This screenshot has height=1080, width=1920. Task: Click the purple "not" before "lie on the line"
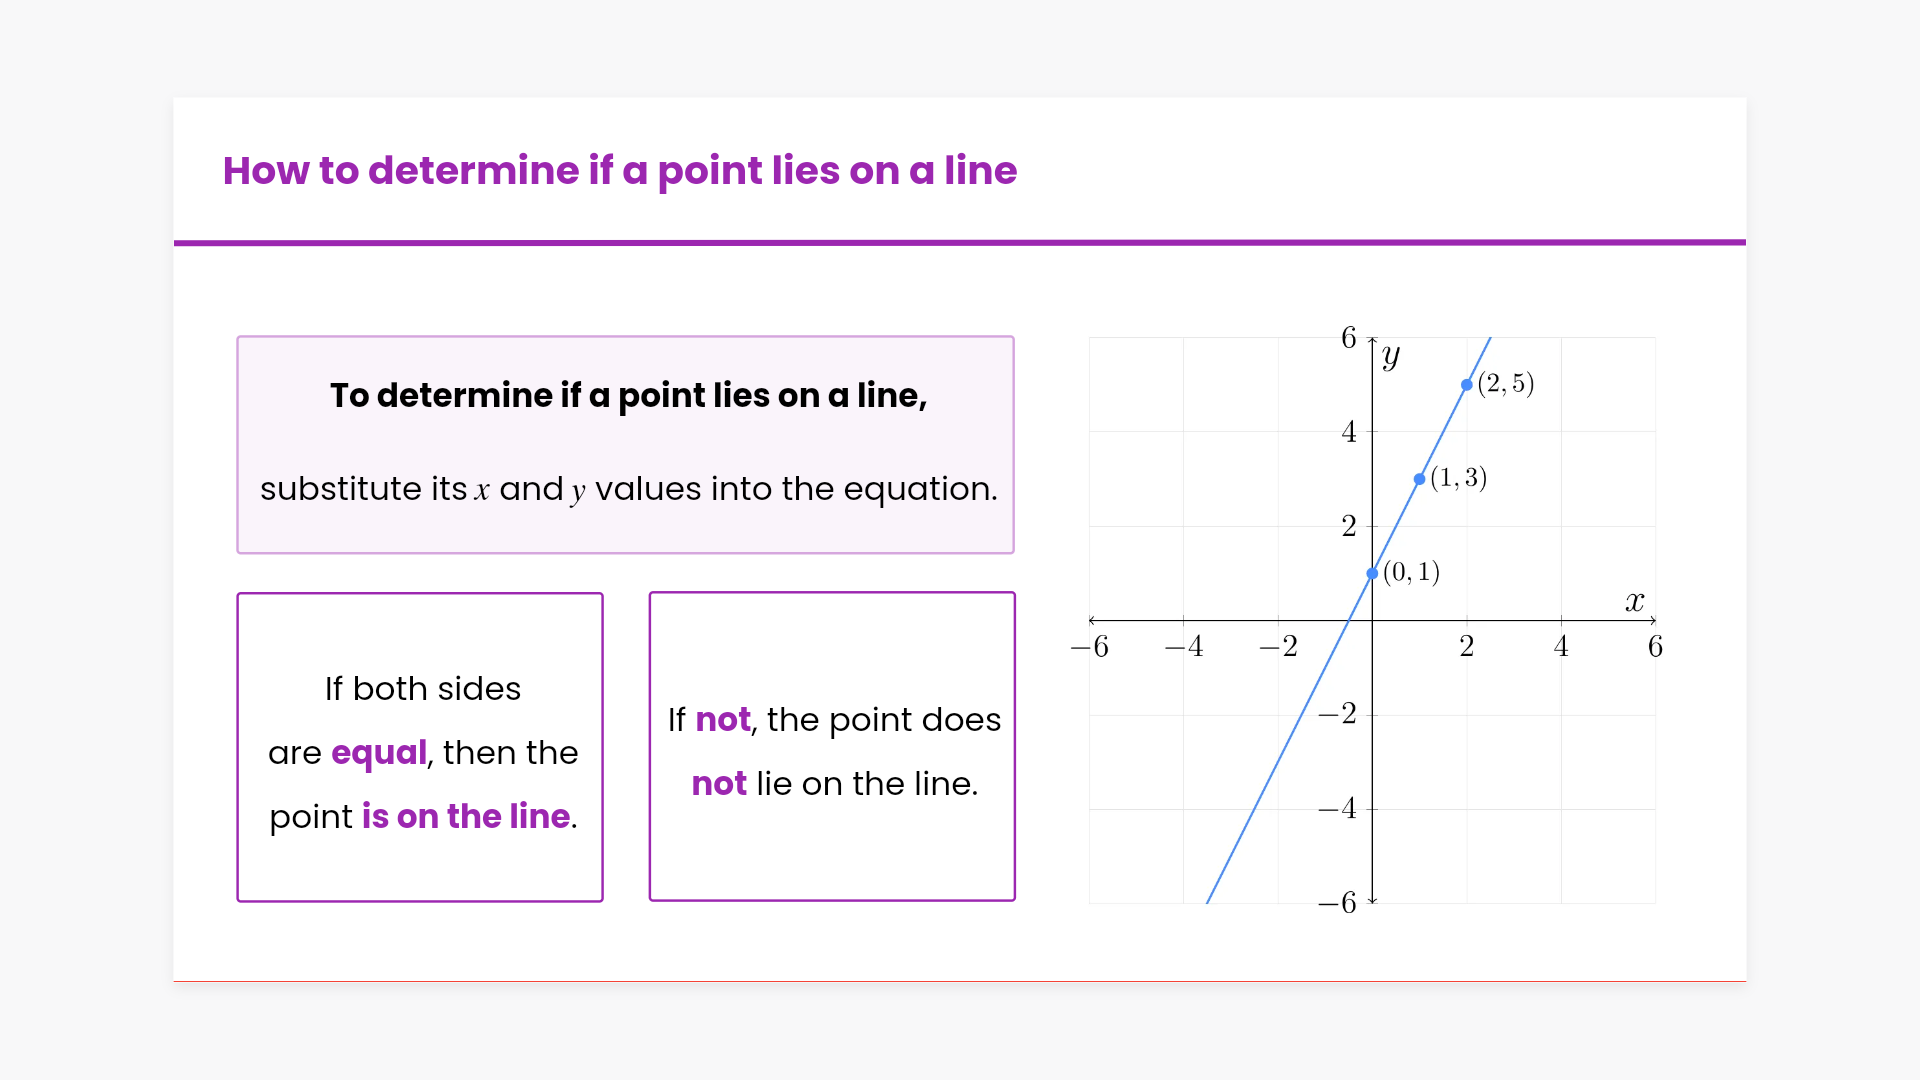pyautogui.click(x=719, y=784)
